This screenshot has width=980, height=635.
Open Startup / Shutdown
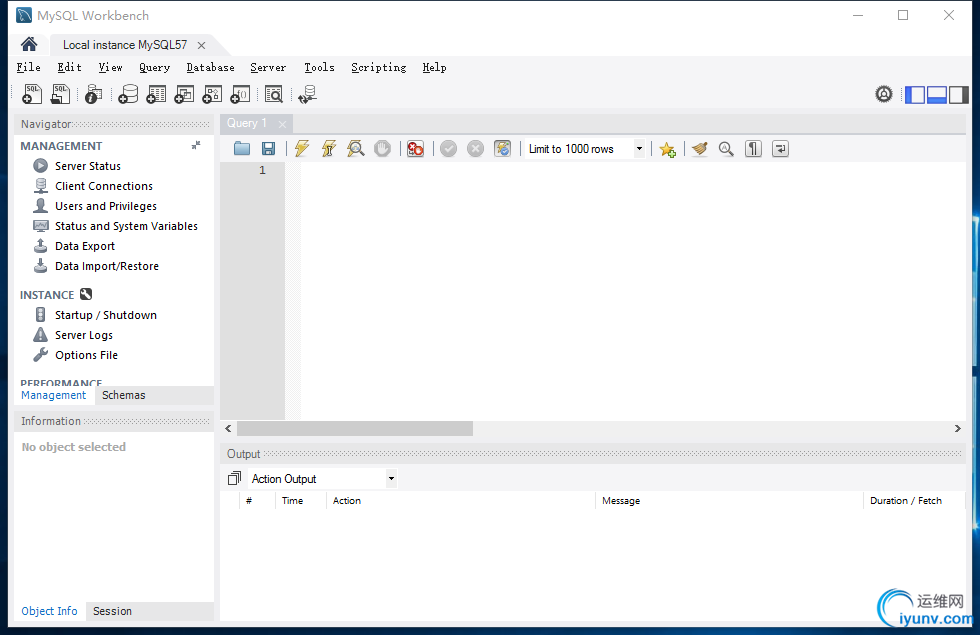(106, 315)
